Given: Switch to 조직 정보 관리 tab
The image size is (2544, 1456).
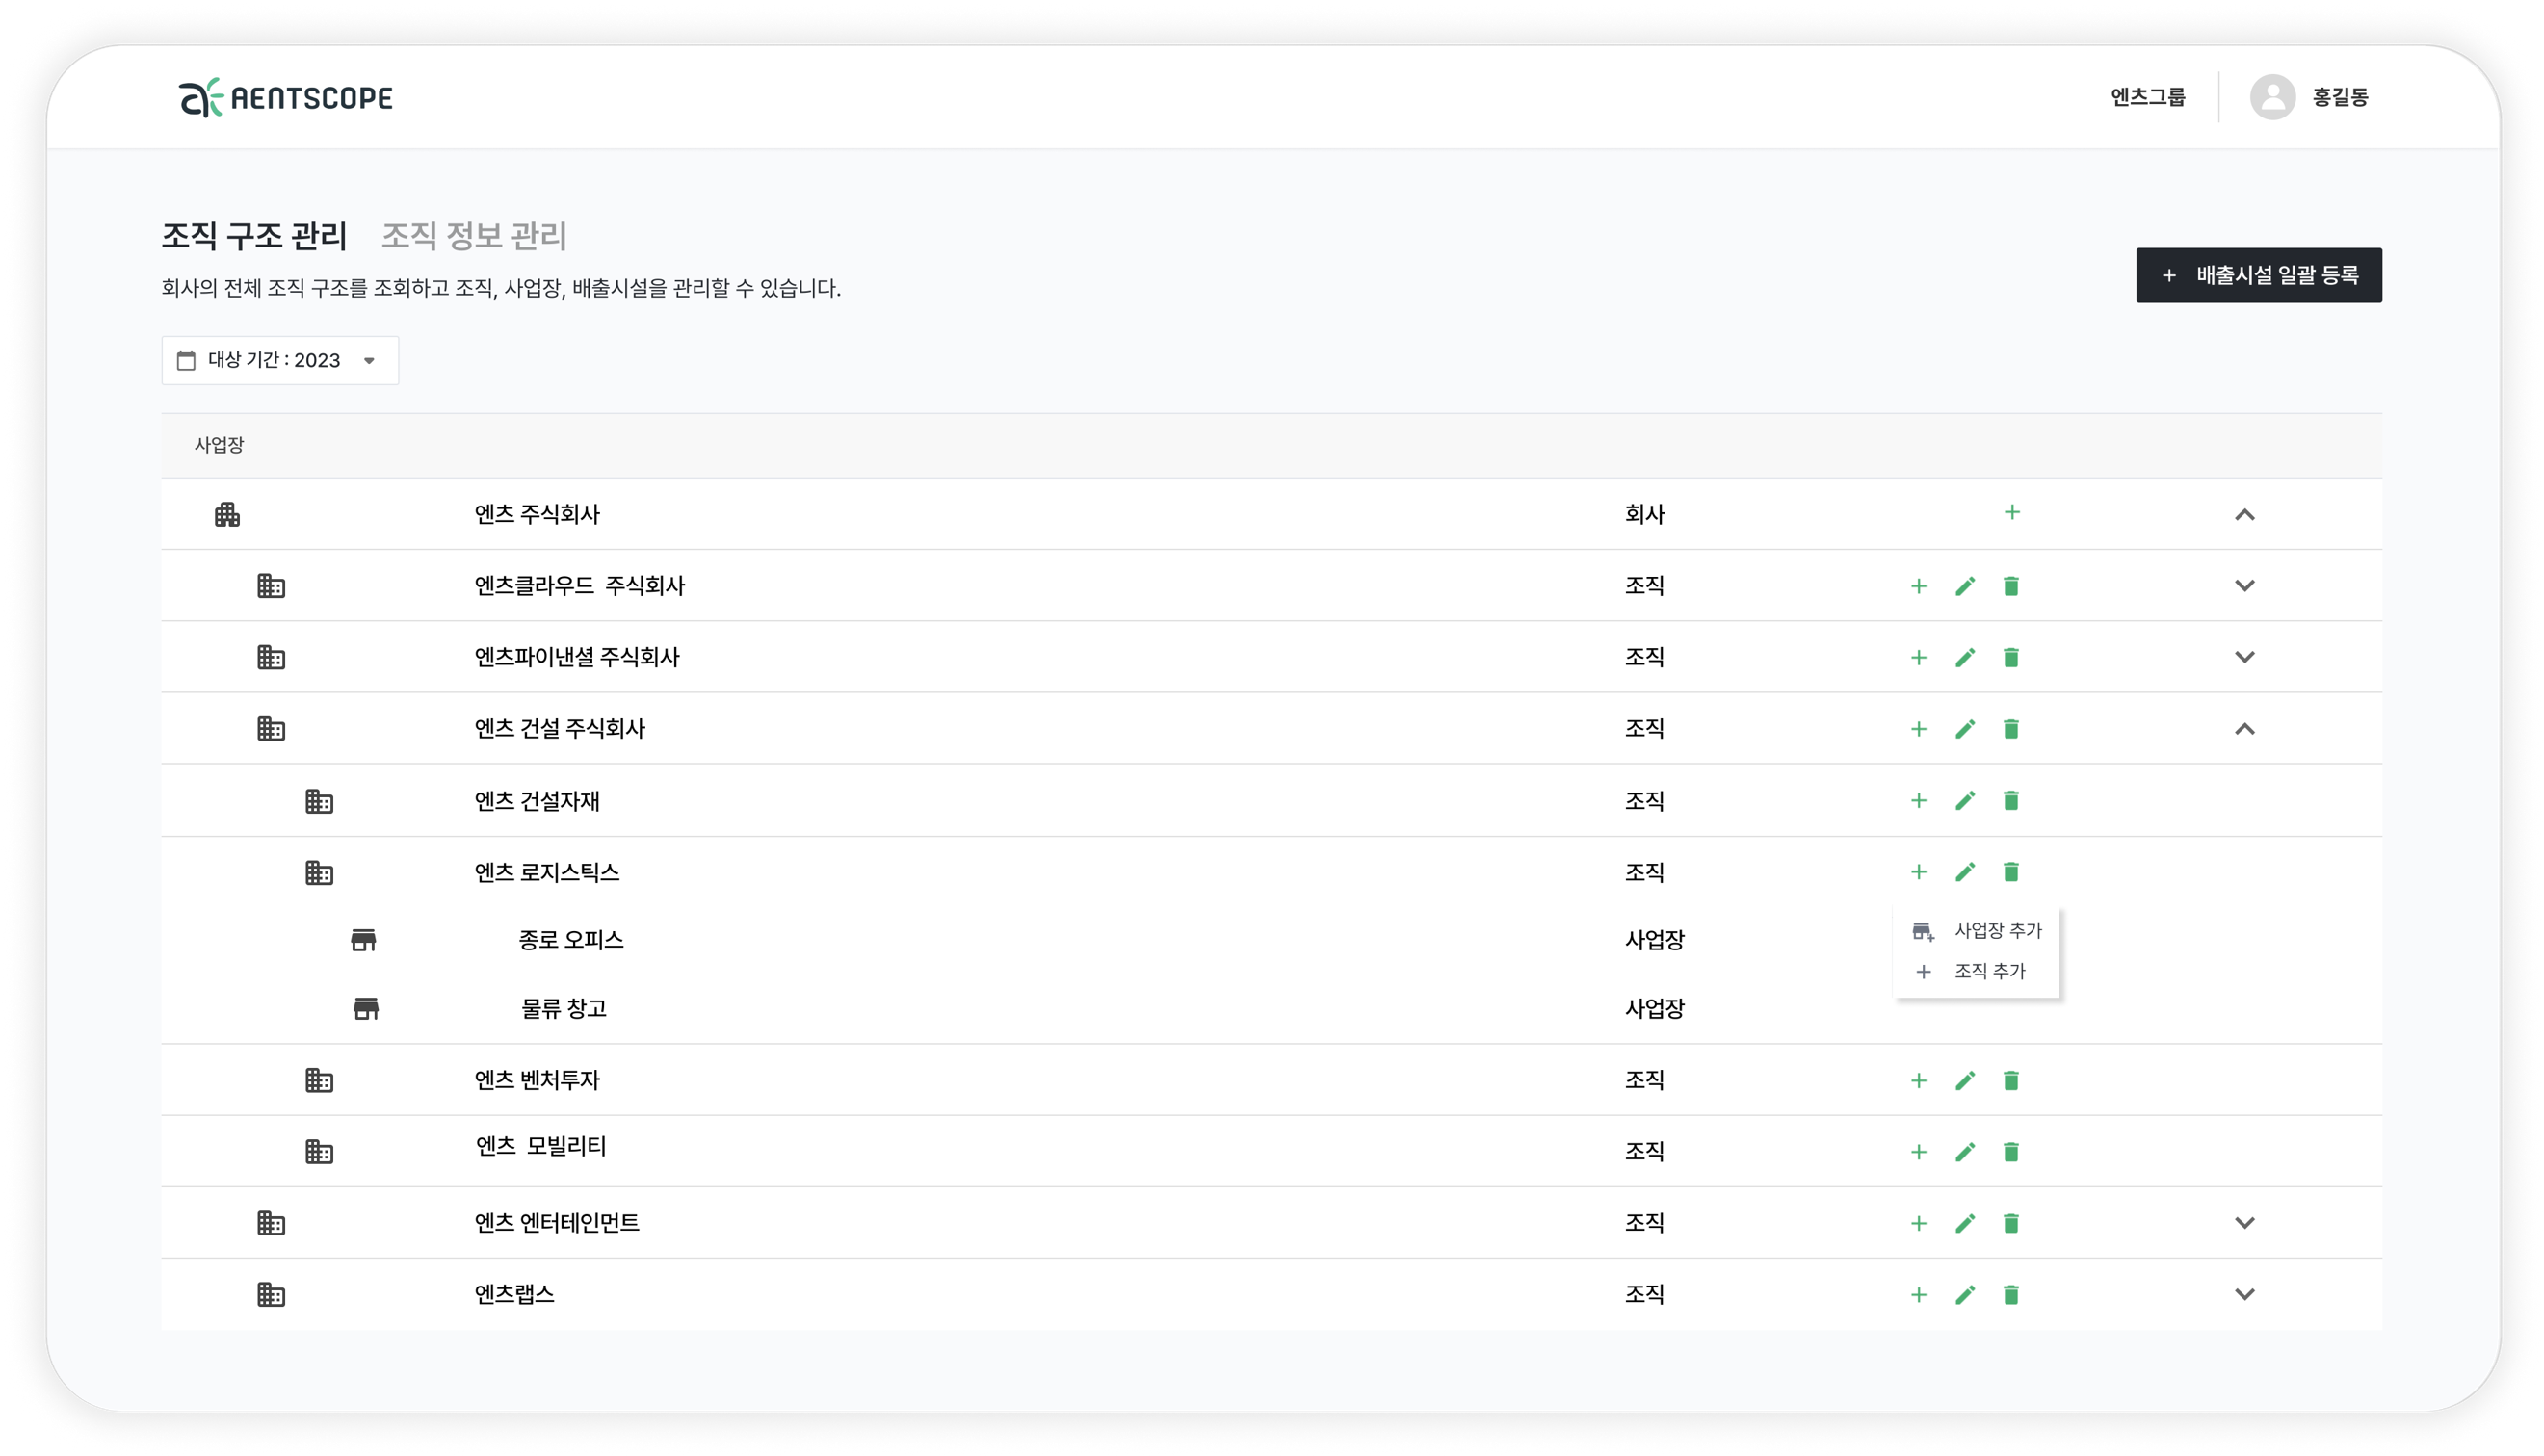Looking at the screenshot, I should 473,236.
